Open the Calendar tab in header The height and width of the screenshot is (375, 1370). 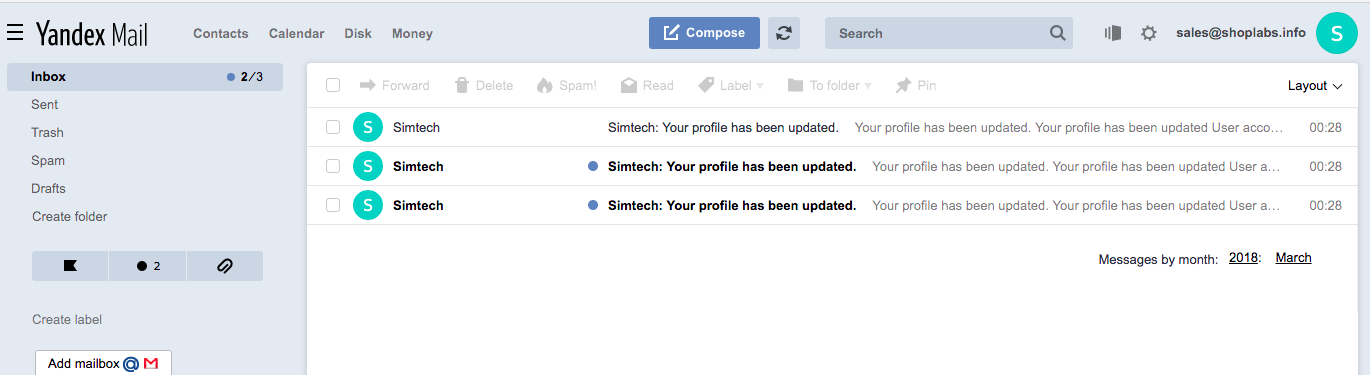(296, 33)
